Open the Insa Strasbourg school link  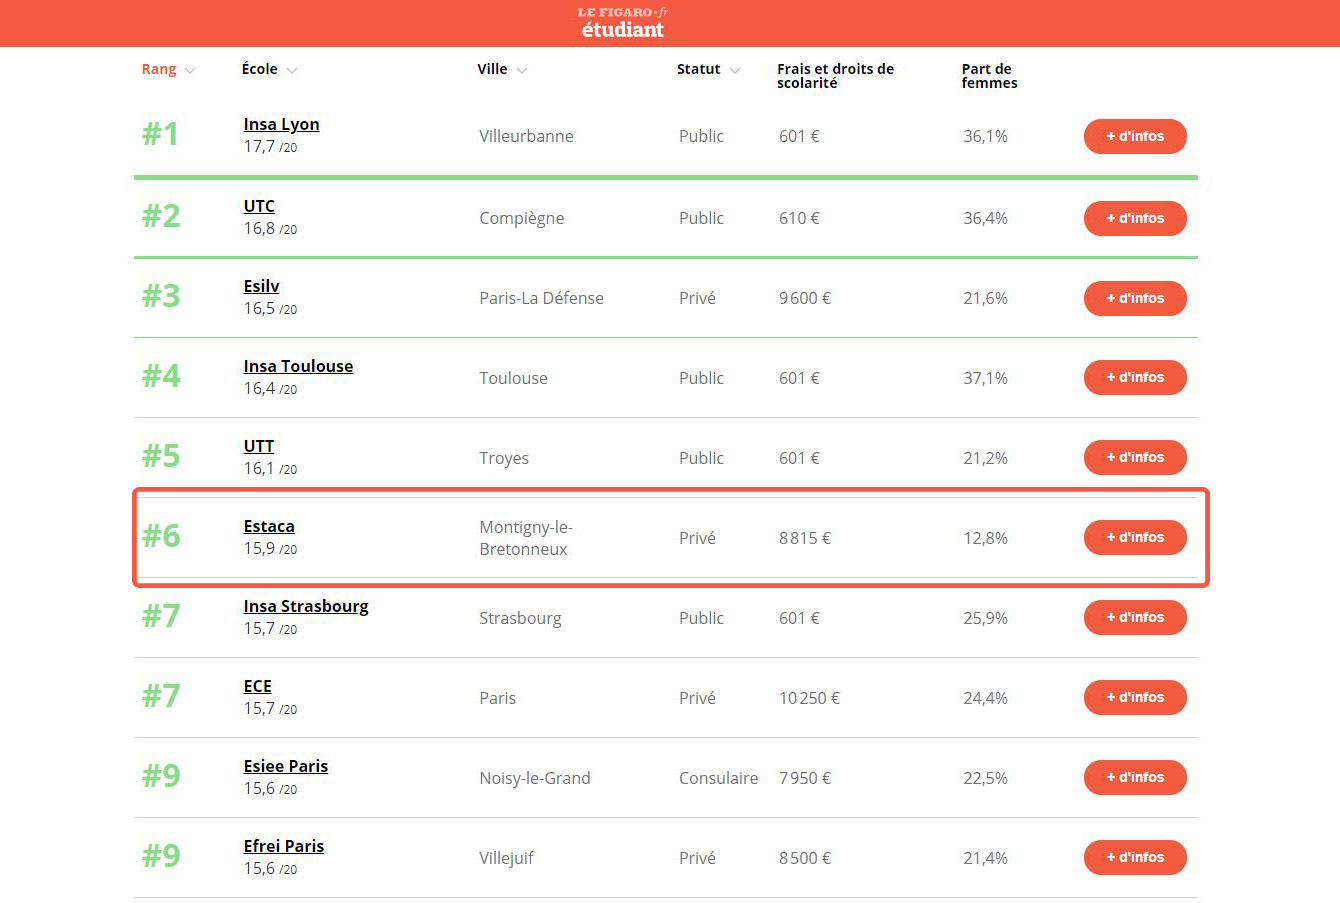tap(306, 606)
